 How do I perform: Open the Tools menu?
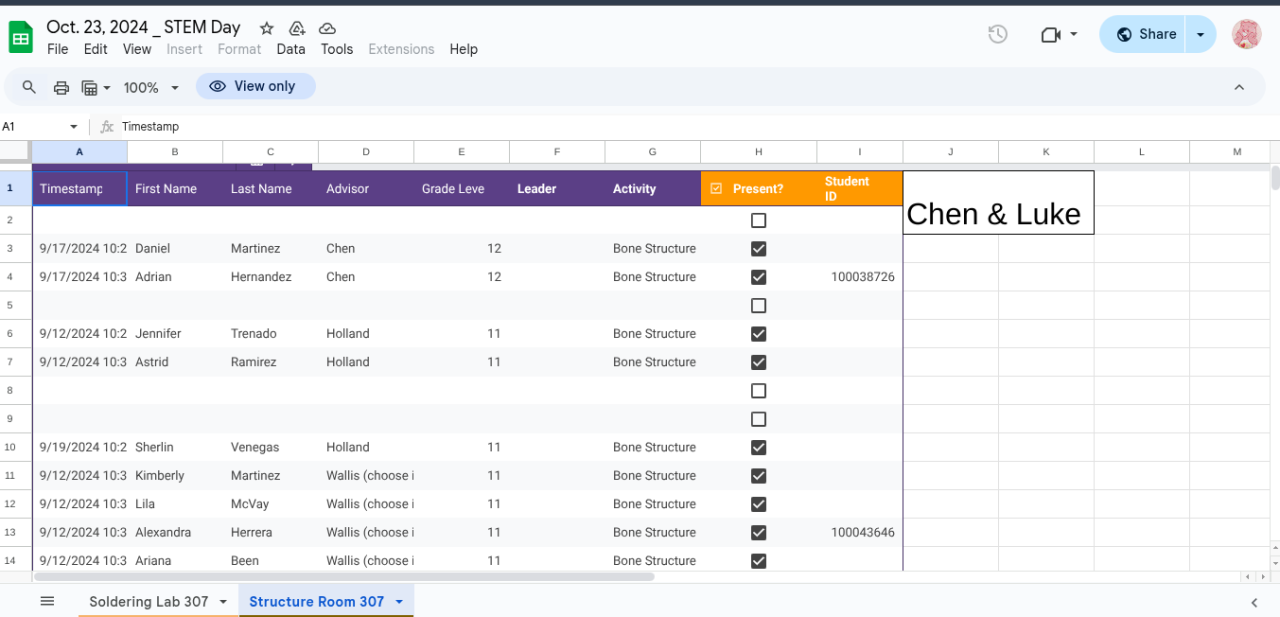click(x=337, y=49)
